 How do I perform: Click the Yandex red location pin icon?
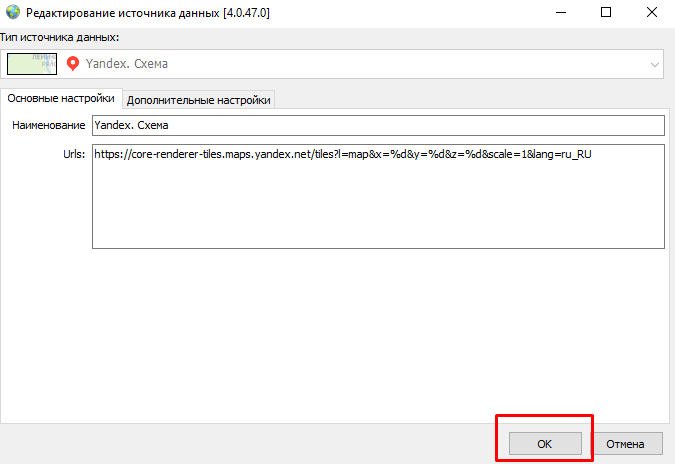[x=73, y=64]
